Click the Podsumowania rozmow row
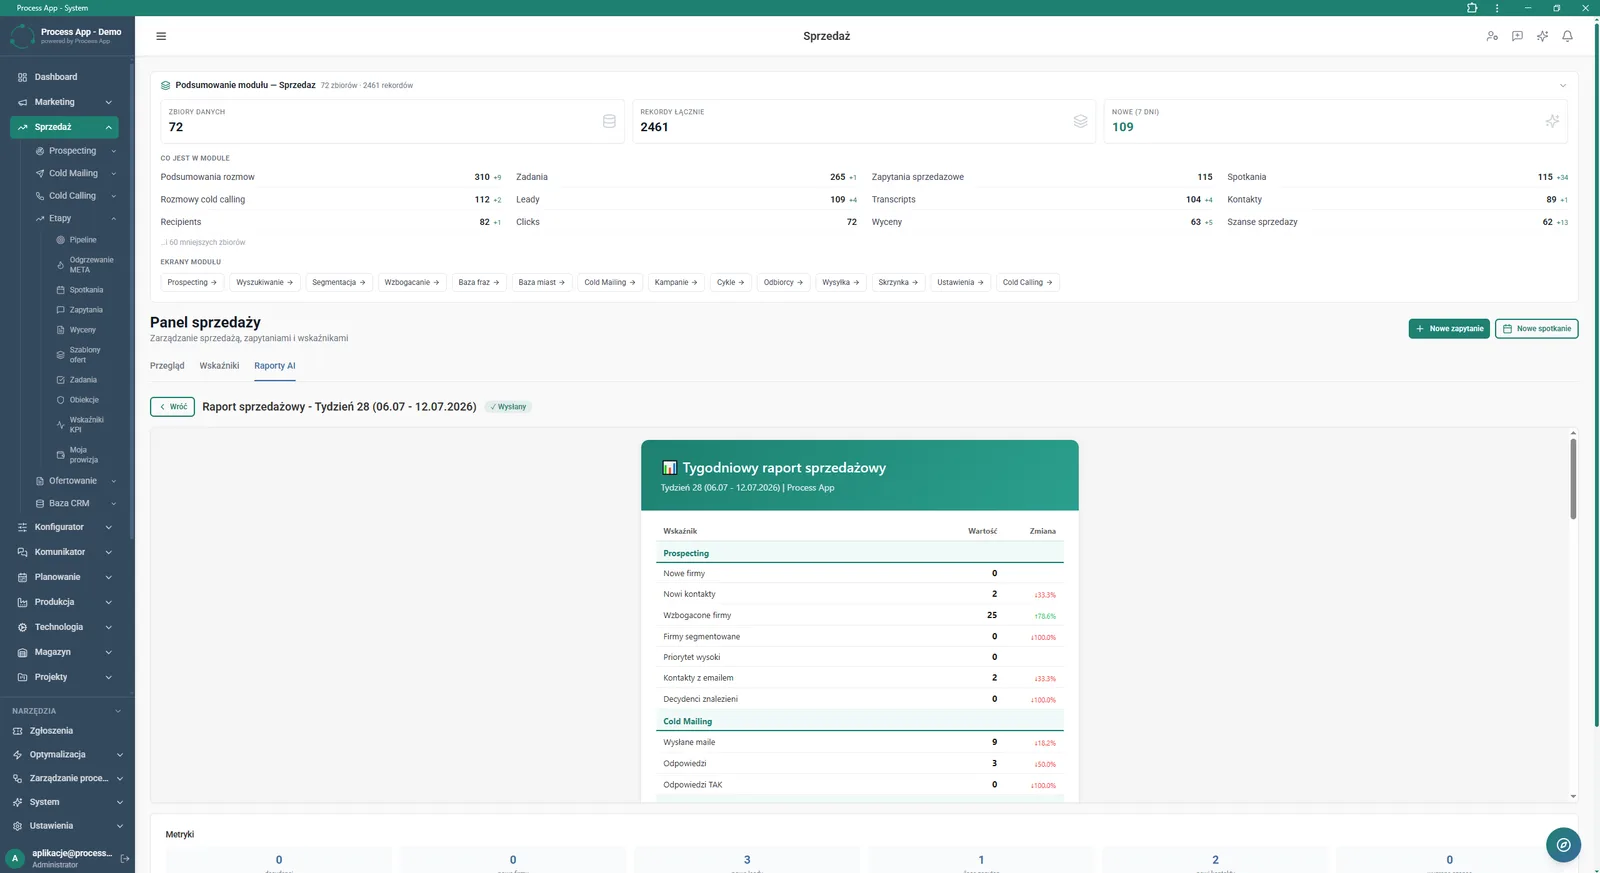This screenshot has width=1600, height=873. (331, 177)
